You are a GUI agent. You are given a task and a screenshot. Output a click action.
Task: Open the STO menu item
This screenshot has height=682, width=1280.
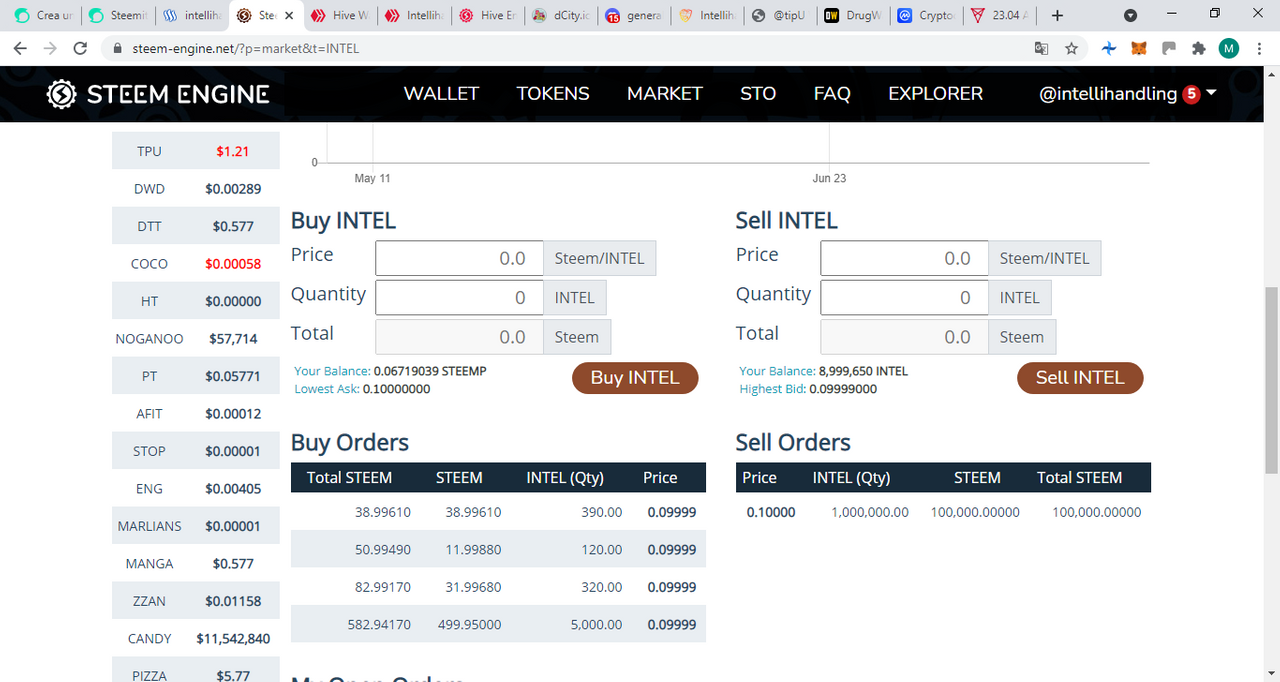pos(758,93)
